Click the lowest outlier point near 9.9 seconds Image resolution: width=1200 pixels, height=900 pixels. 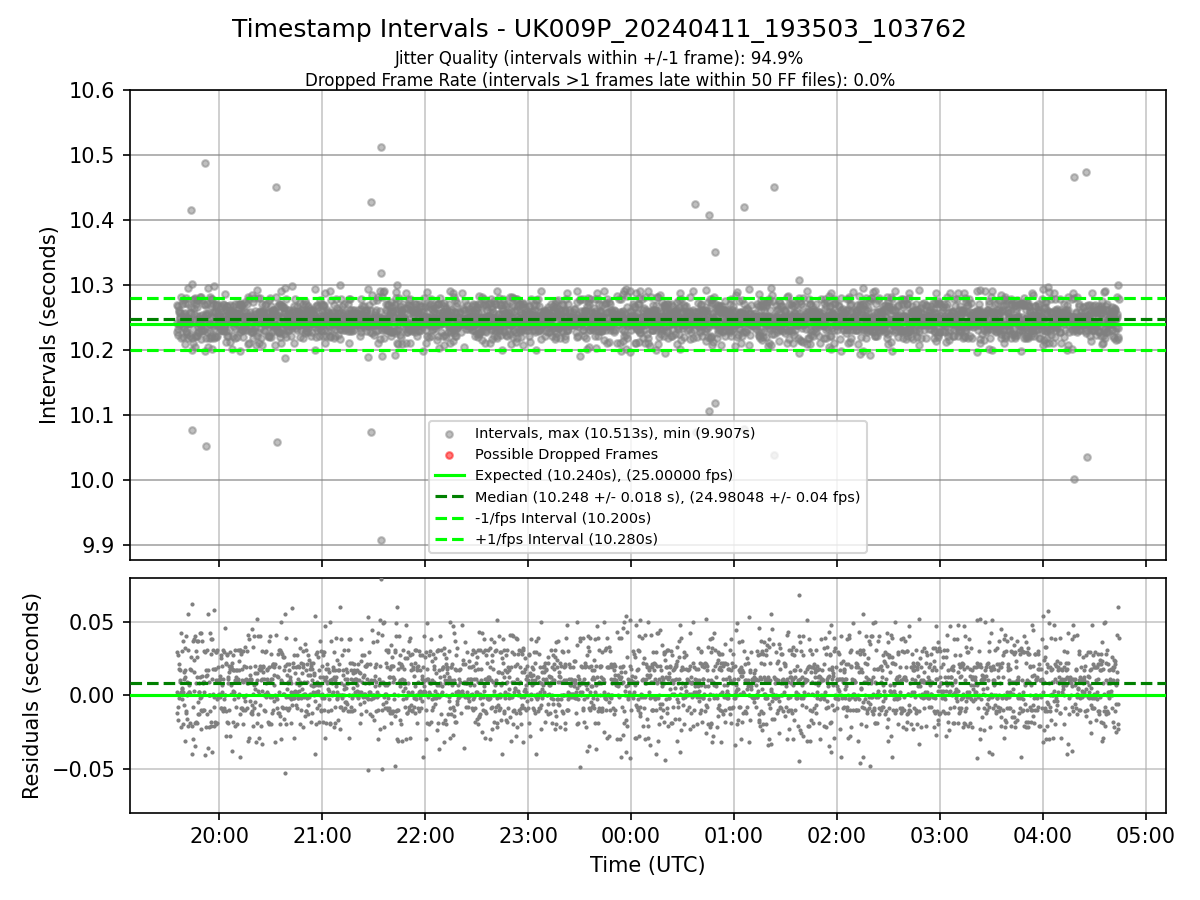tap(381, 540)
